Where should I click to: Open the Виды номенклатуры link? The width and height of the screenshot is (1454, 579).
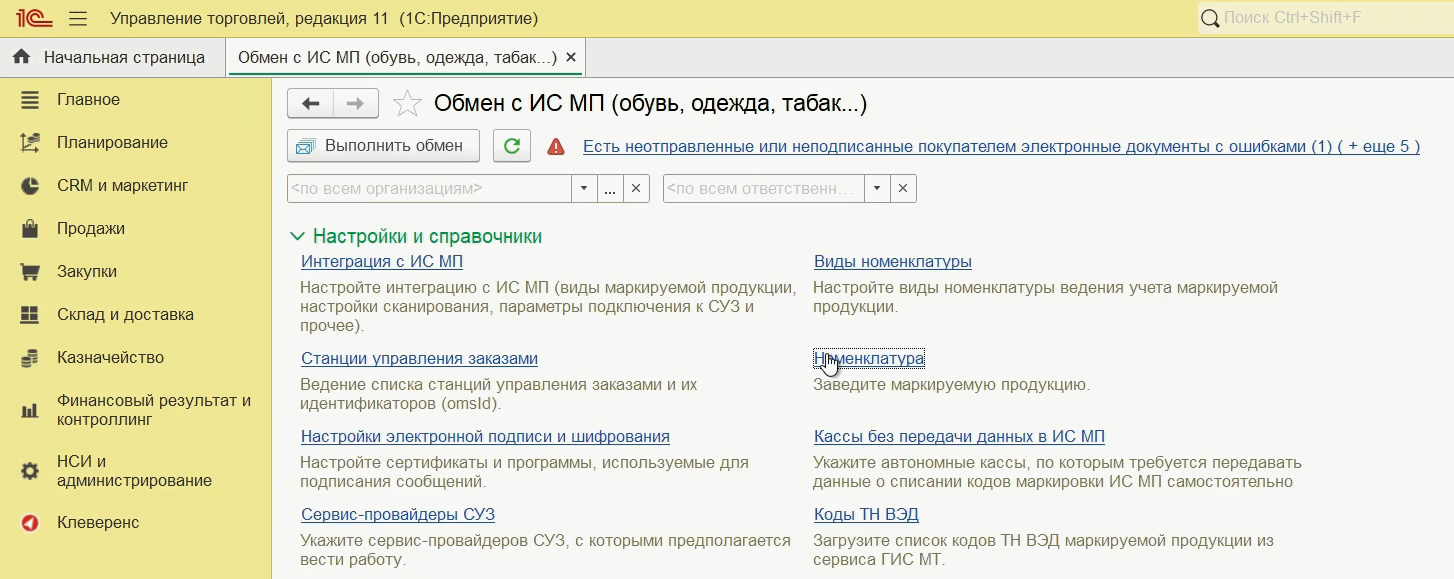tap(893, 262)
